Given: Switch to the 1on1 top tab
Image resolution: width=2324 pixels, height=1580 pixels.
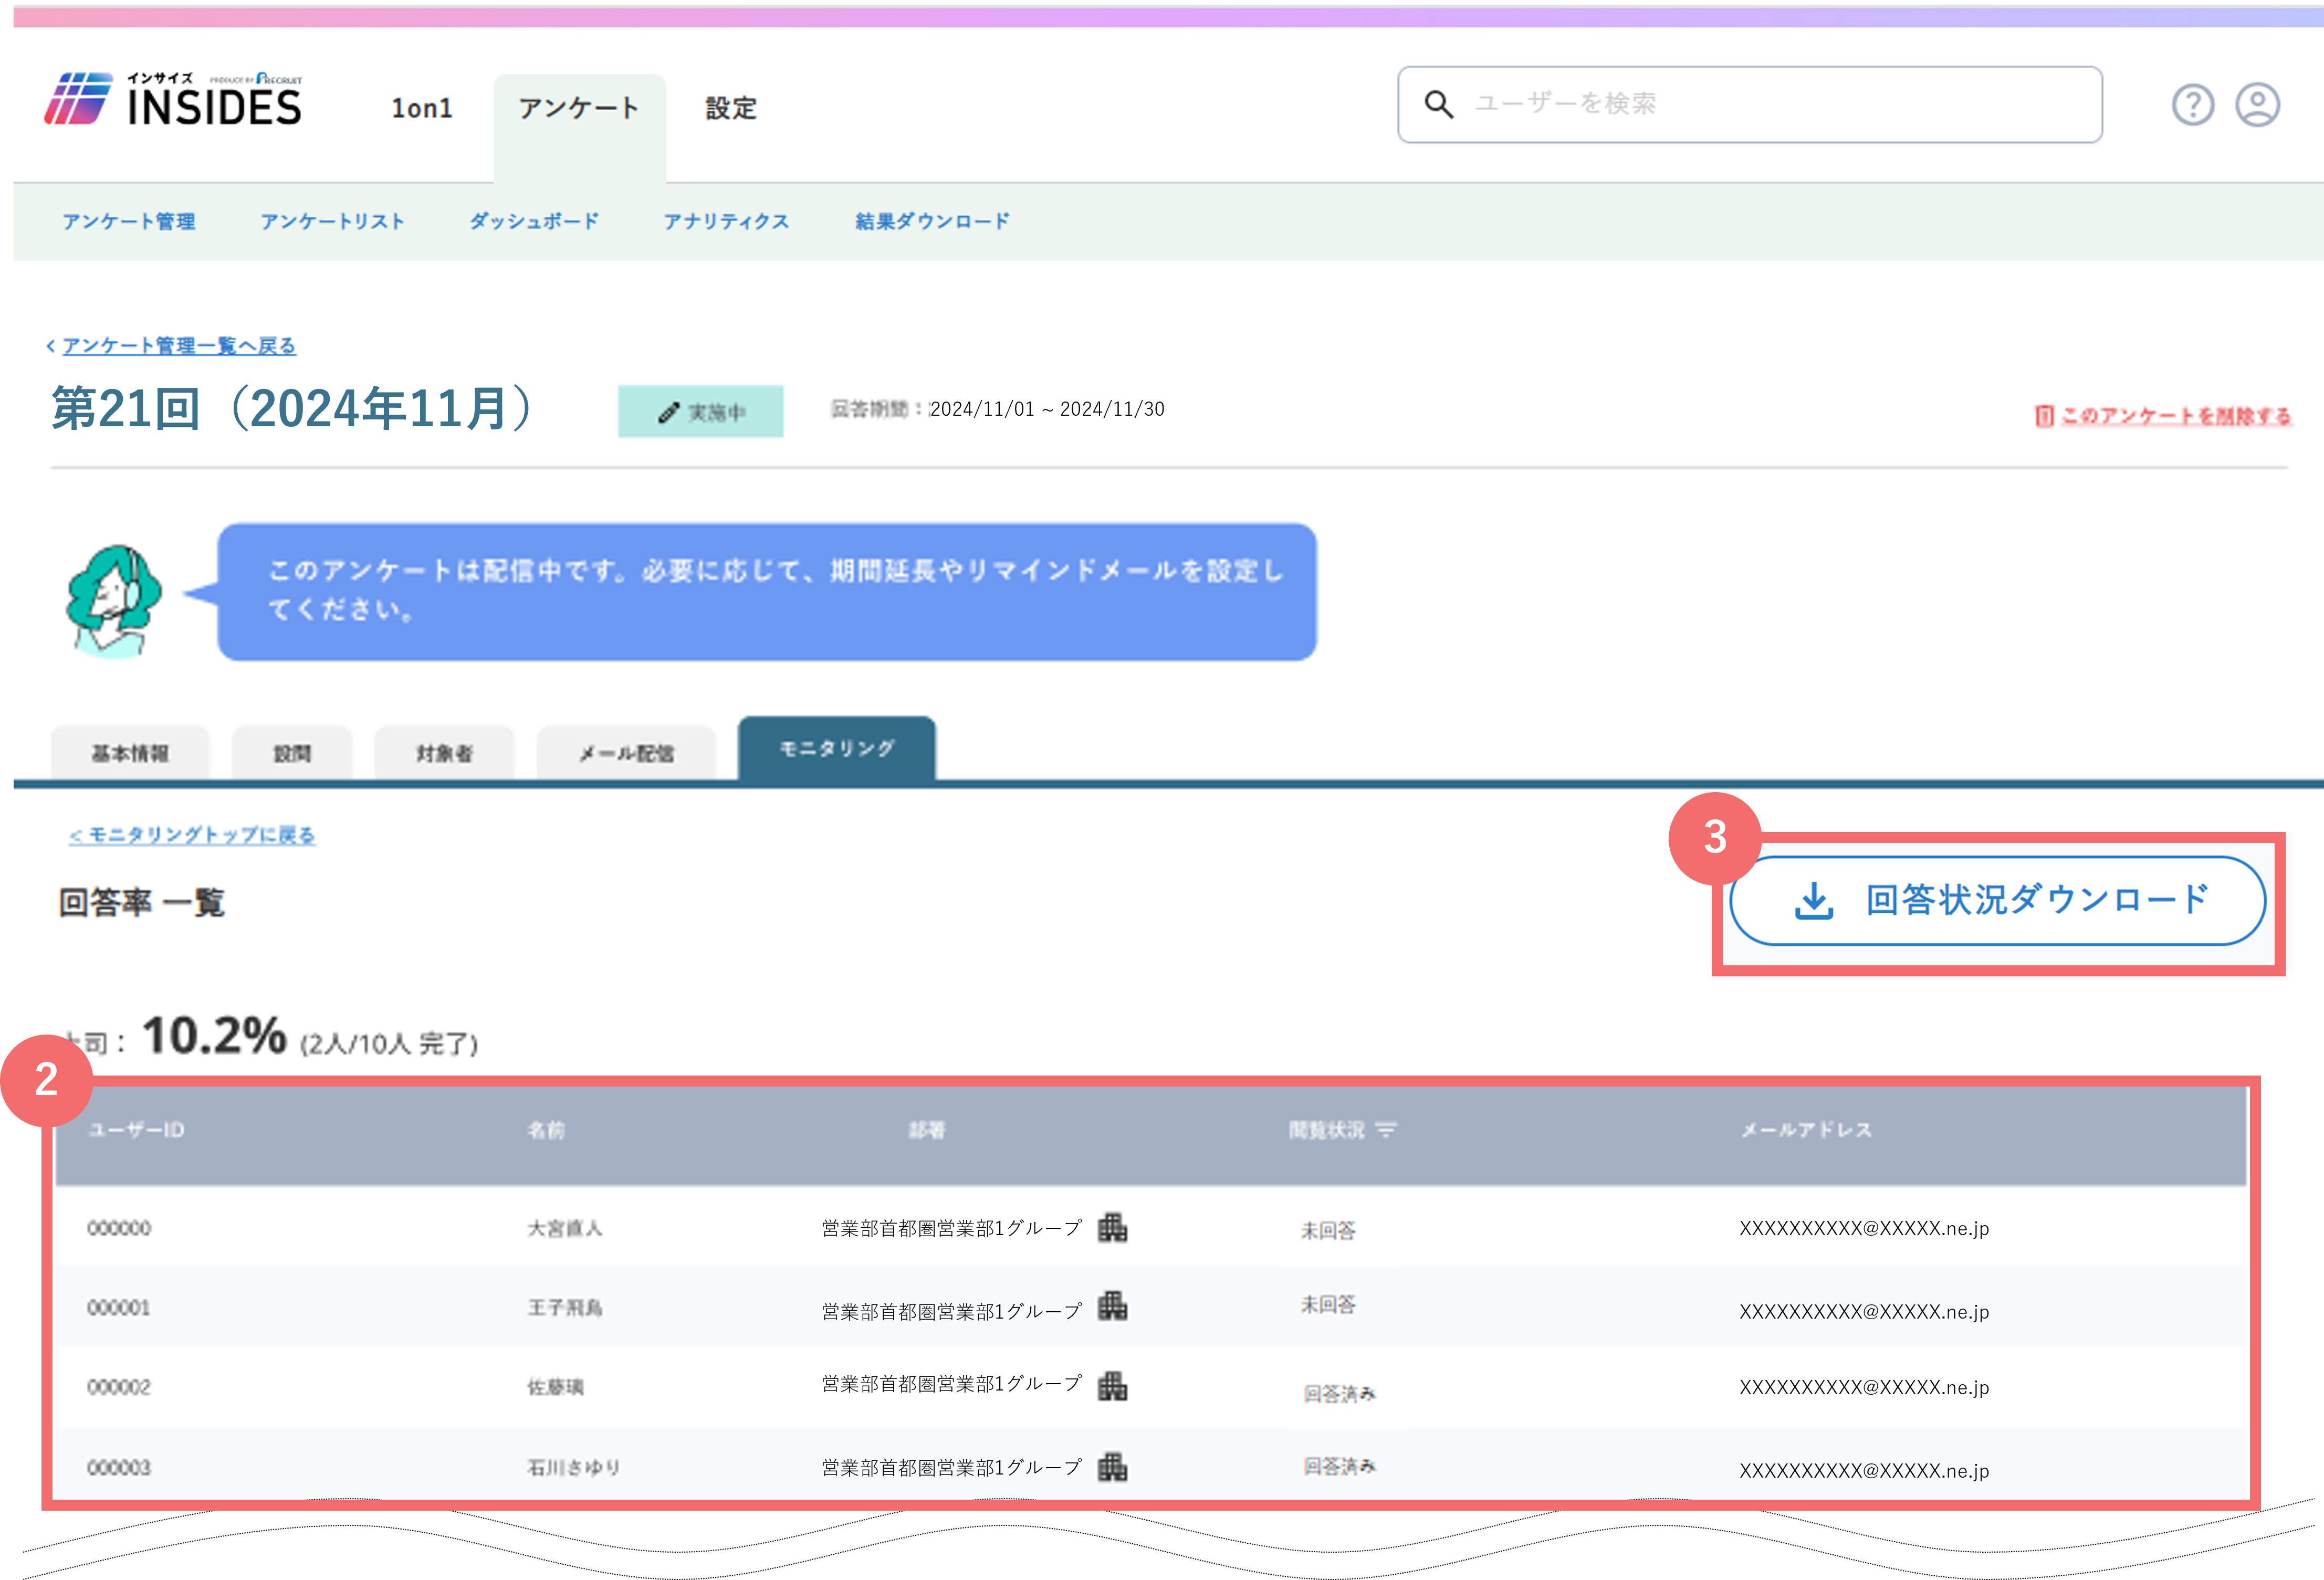Looking at the screenshot, I should coord(421,108).
